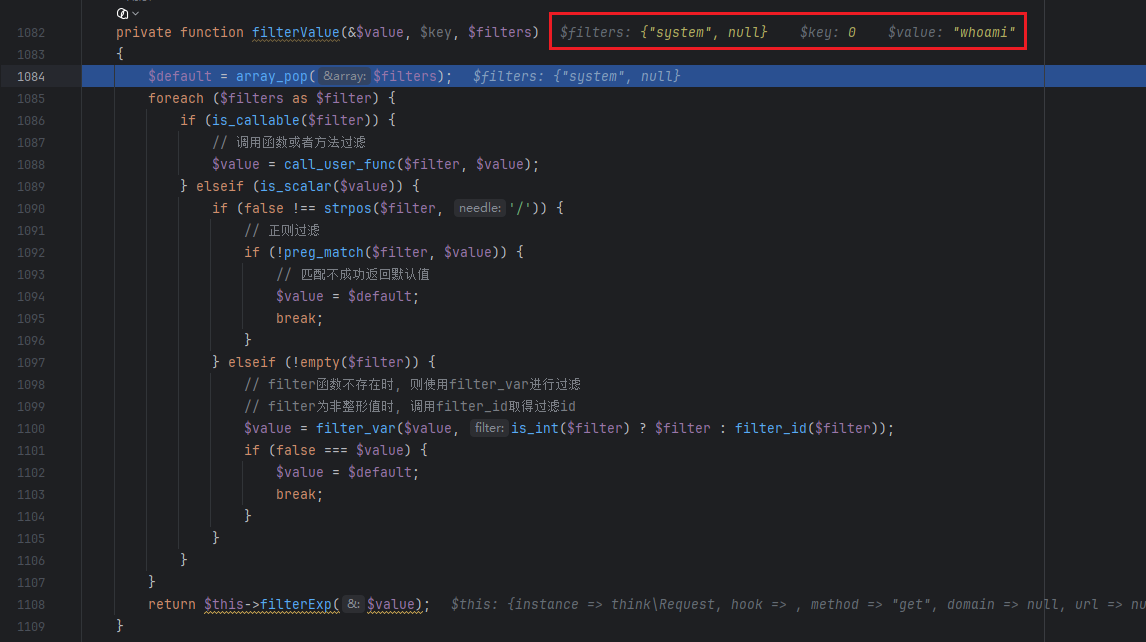
Task: Click line number 1085 in the gutter
Action: point(31,99)
